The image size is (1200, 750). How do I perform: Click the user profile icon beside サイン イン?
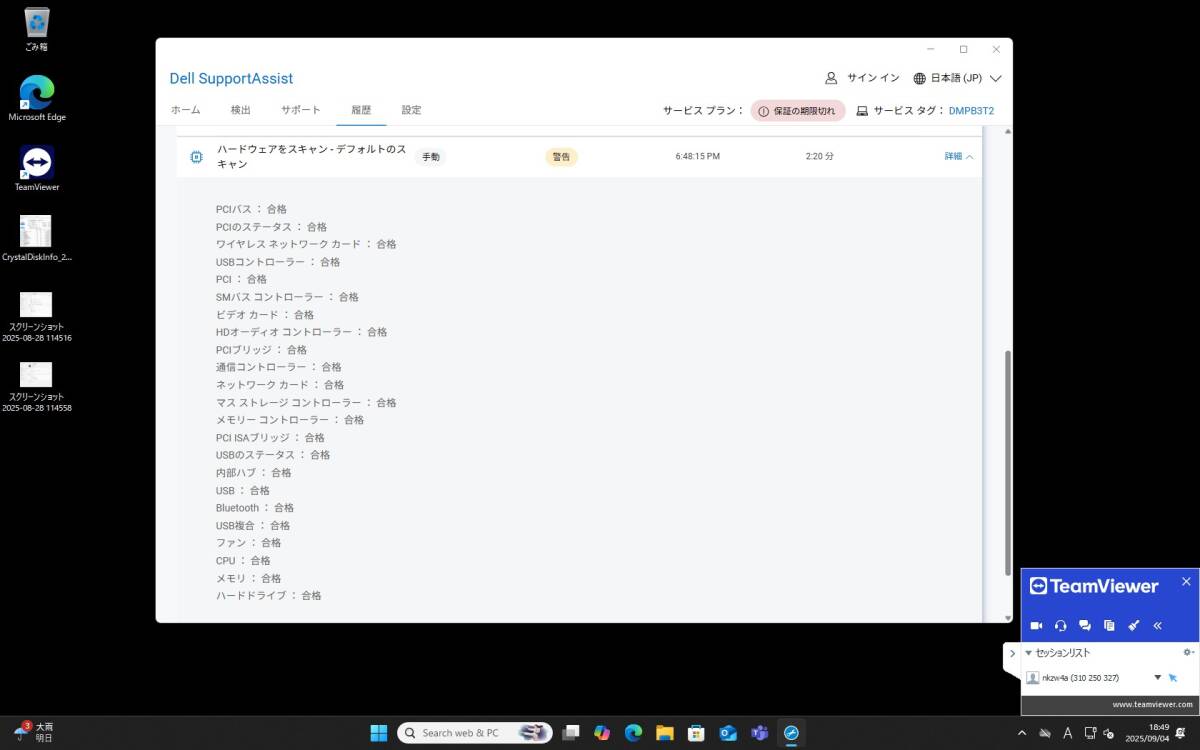point(831,78)
